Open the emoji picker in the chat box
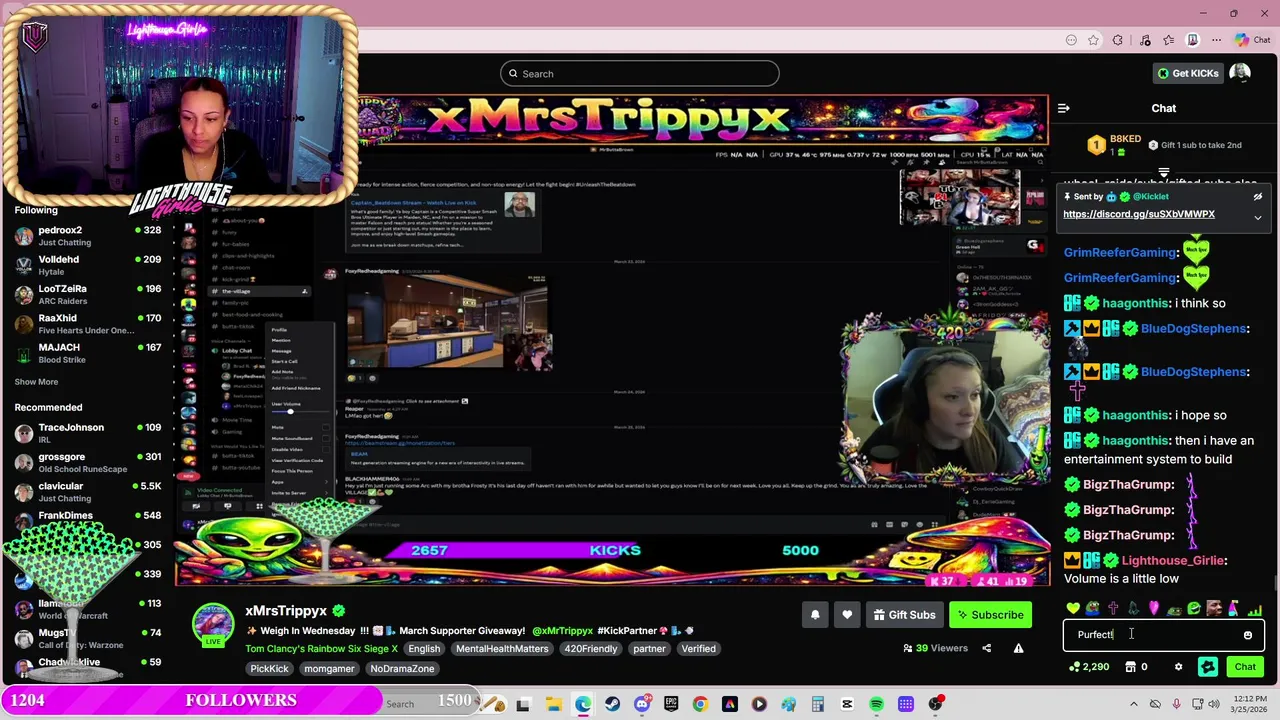This screenshot has height=720, width=1280. pos(1247,635)
